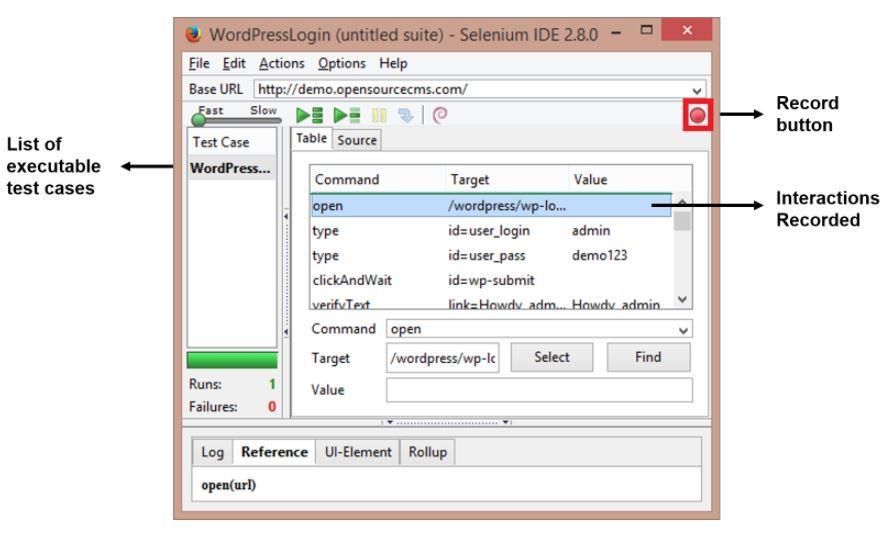888x537 pixels.
Task: Click the Test Case list header
Action: pyautogui.click(x=232, y=142)
